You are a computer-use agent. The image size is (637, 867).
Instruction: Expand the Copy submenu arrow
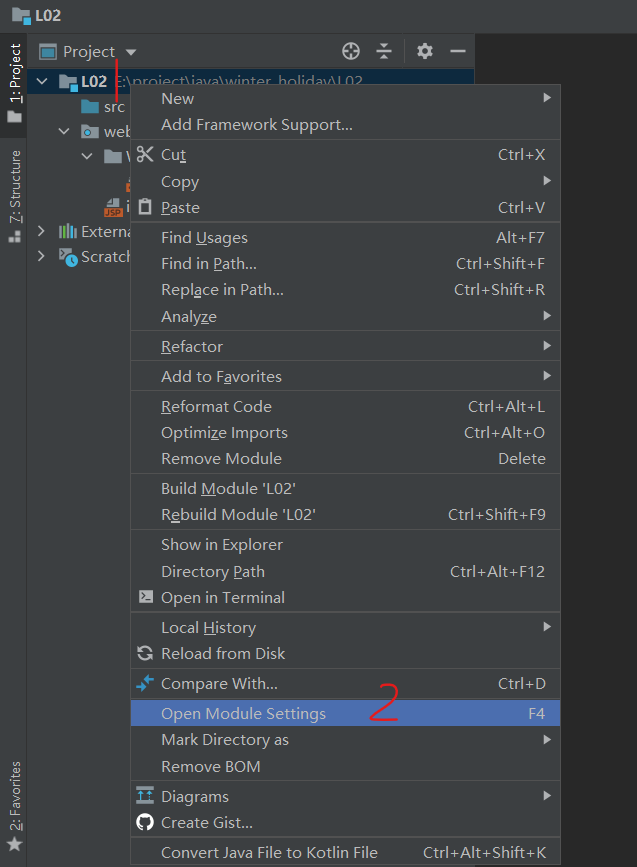tap(547, 181)
